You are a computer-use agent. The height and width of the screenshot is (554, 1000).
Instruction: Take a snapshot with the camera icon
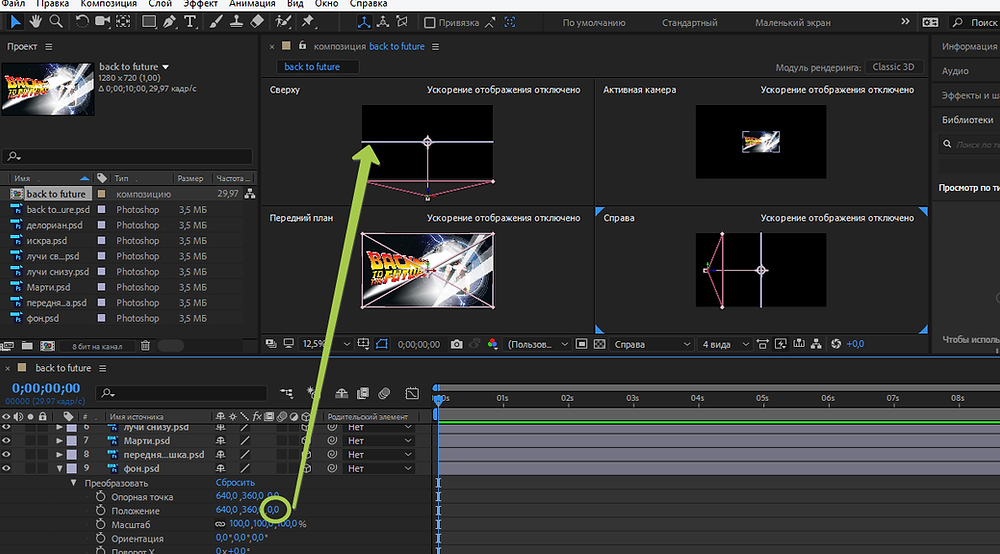click(456, 344)
